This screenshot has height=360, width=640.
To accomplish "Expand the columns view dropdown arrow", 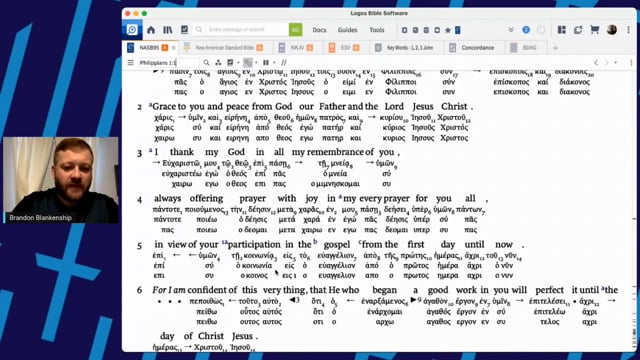I will pos(274,63).
